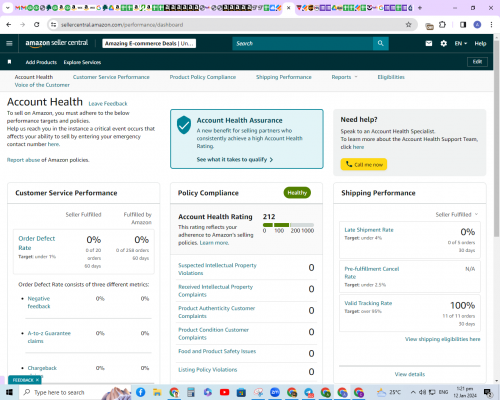Open the settings gear icon
Screen dimensions: 500x400
pyautogui.click(x=443, y=43)
